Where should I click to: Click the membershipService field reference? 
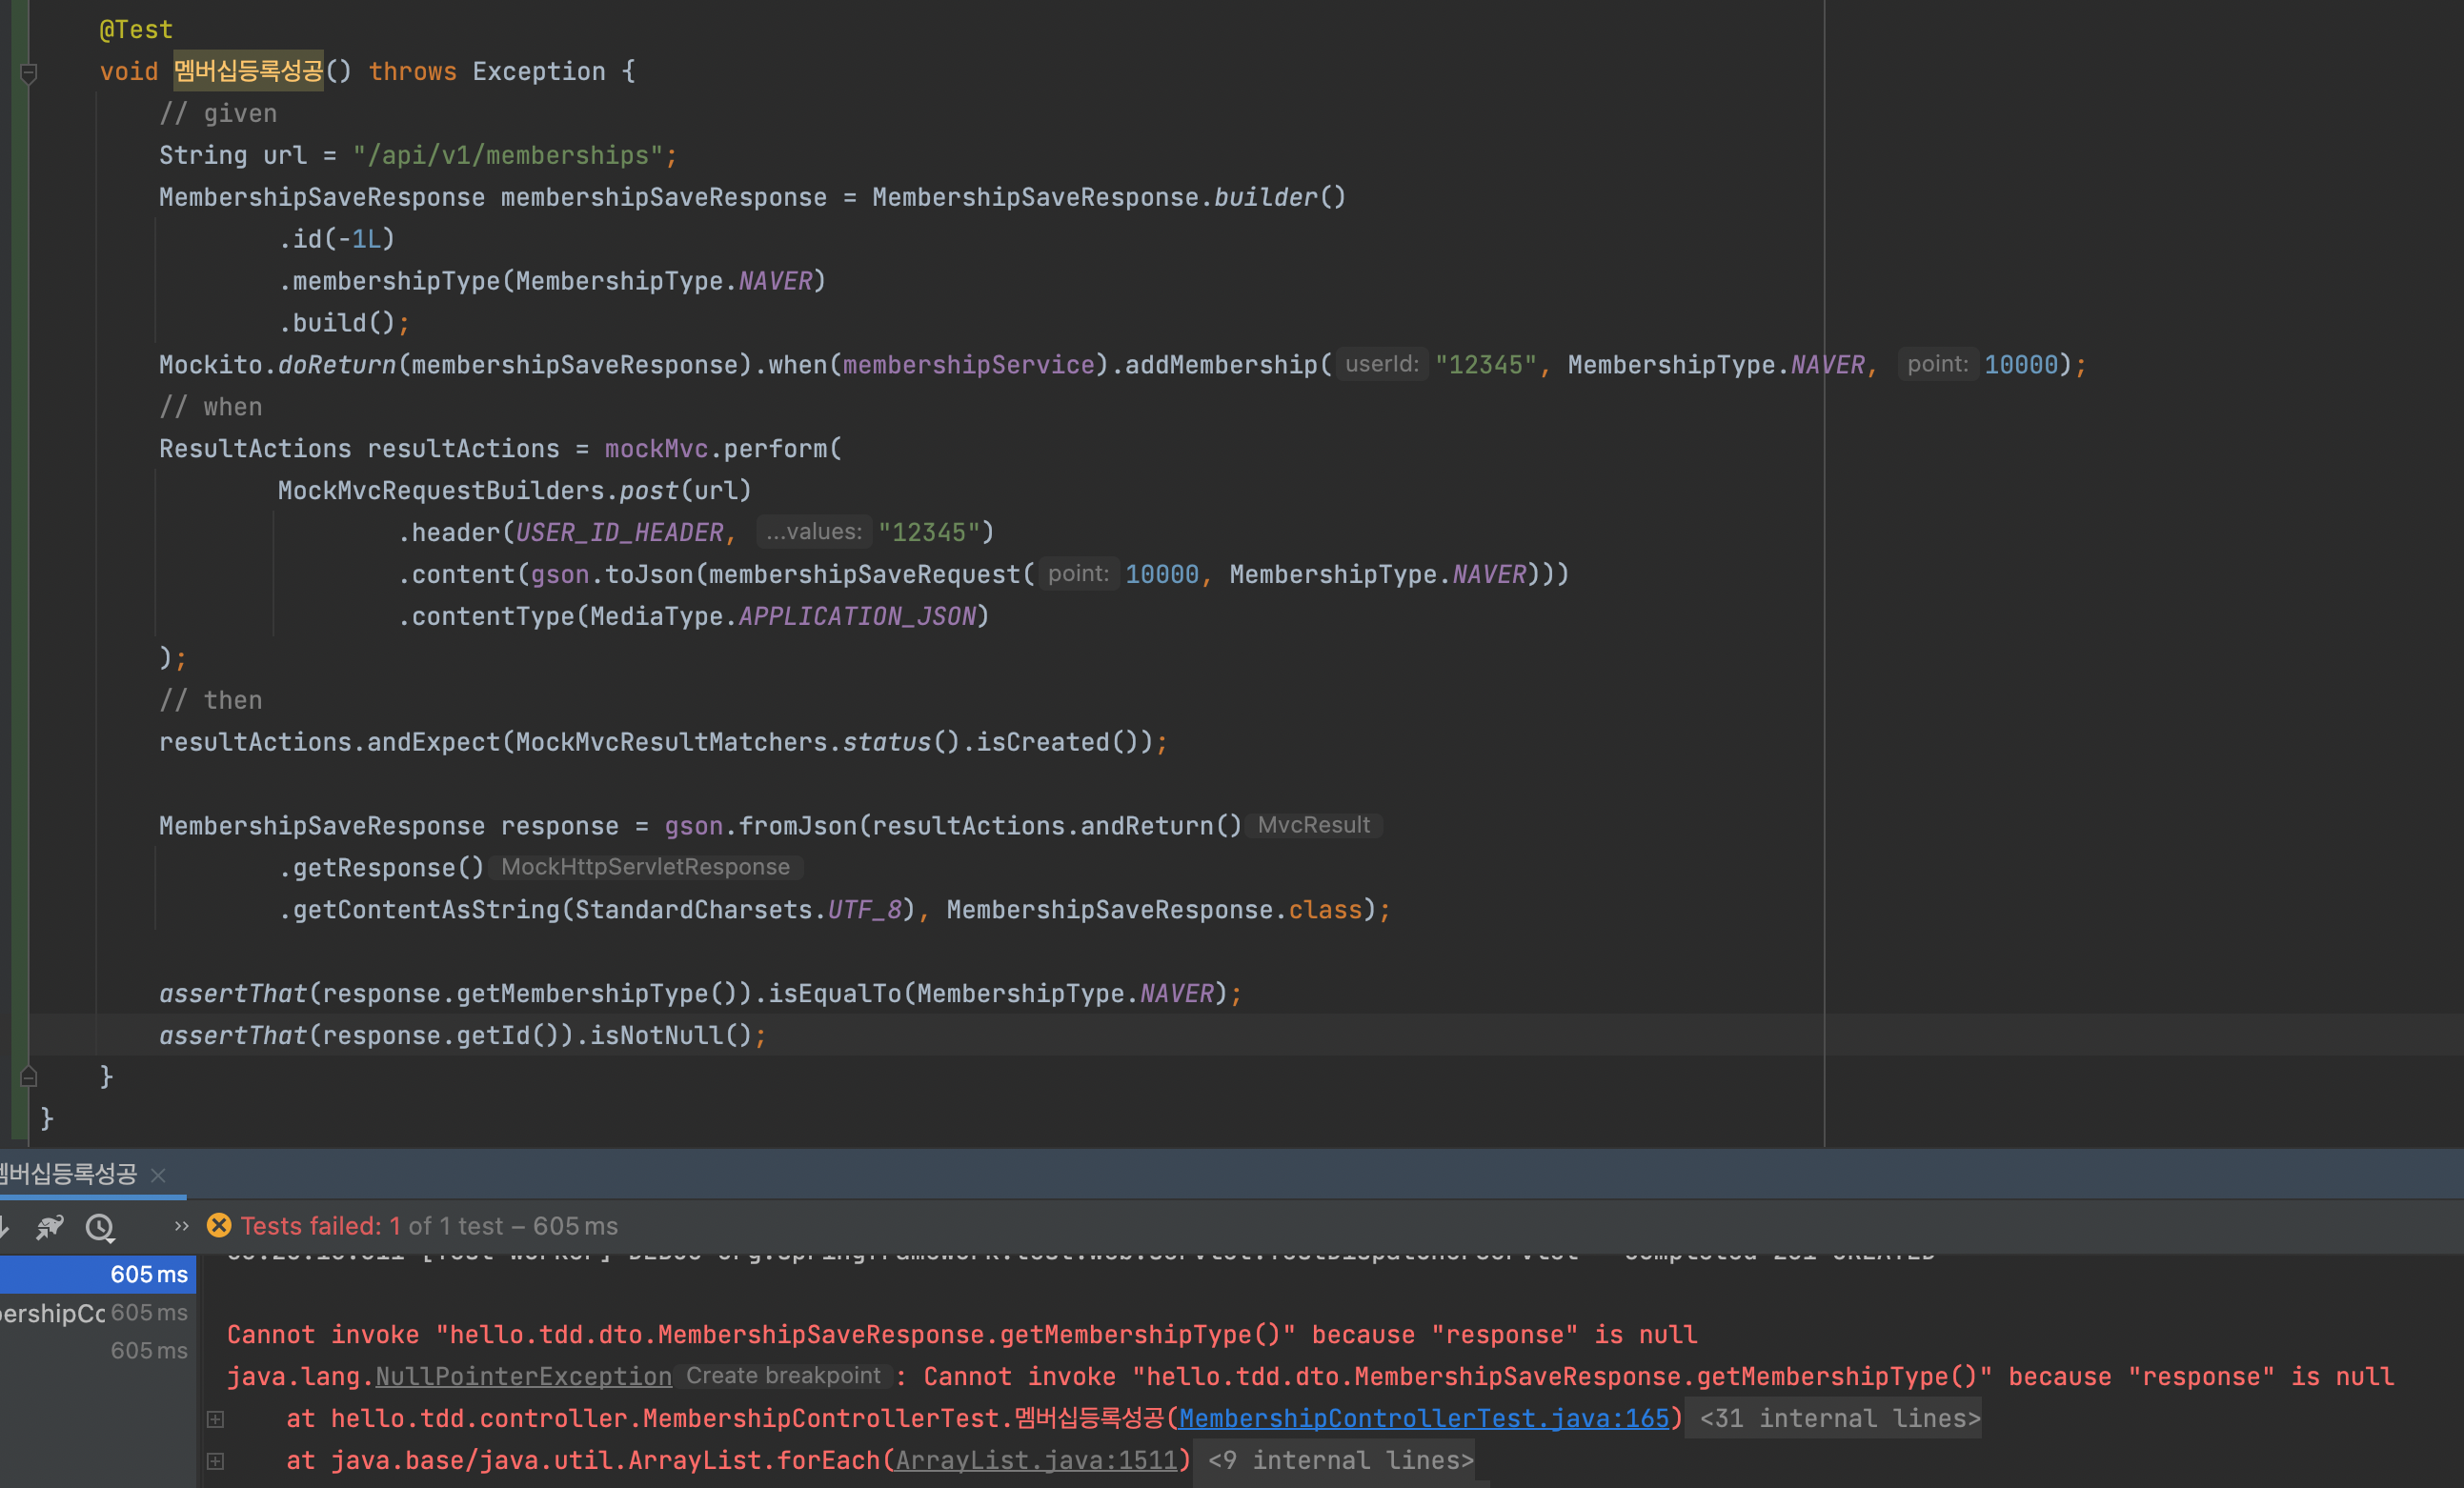pyautogui.click(x=969, y=365)
